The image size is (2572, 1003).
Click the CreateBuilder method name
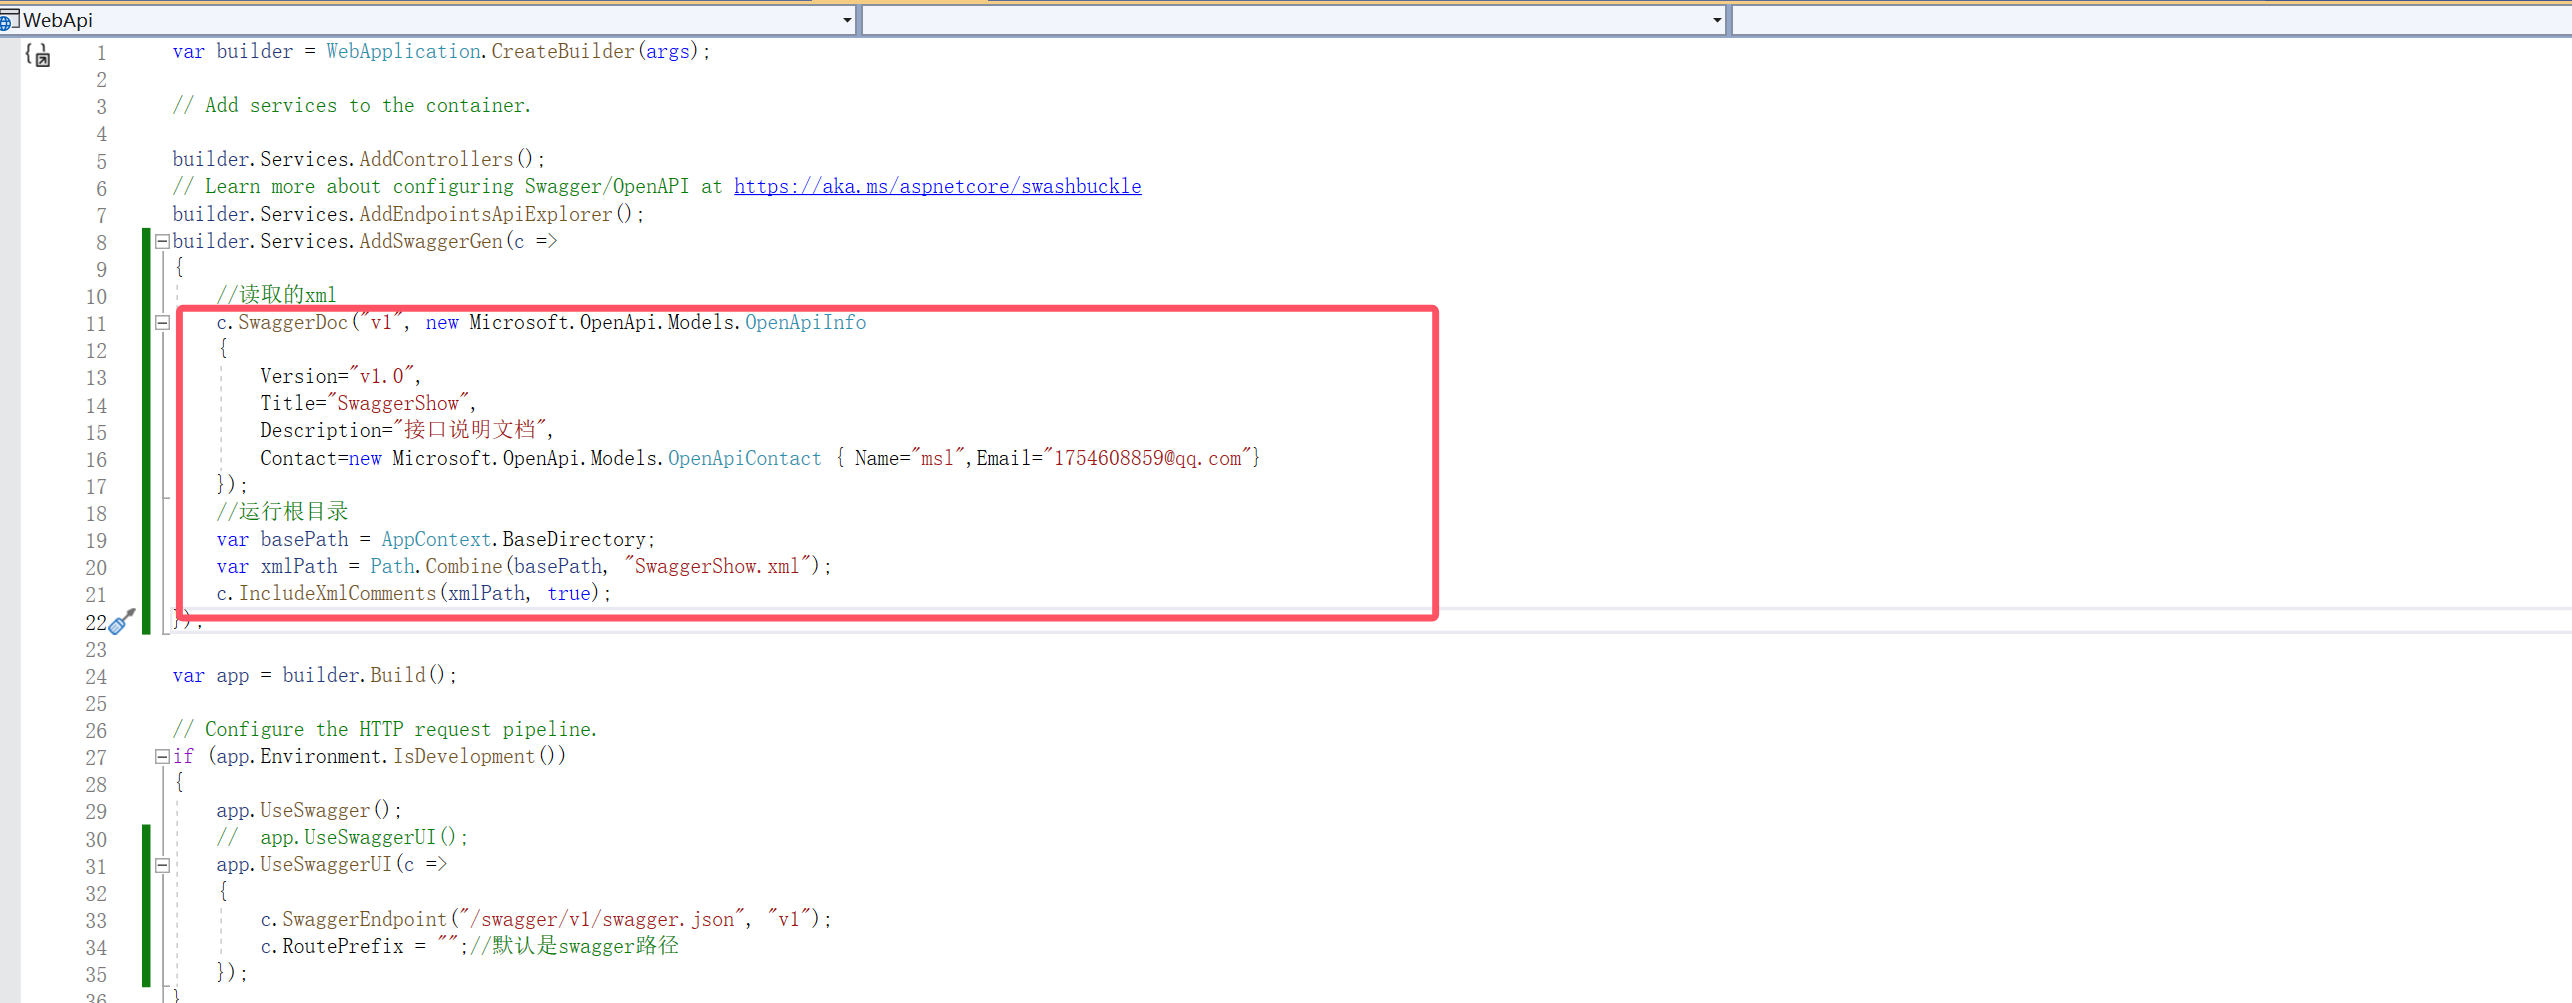(x=563, y=51)
